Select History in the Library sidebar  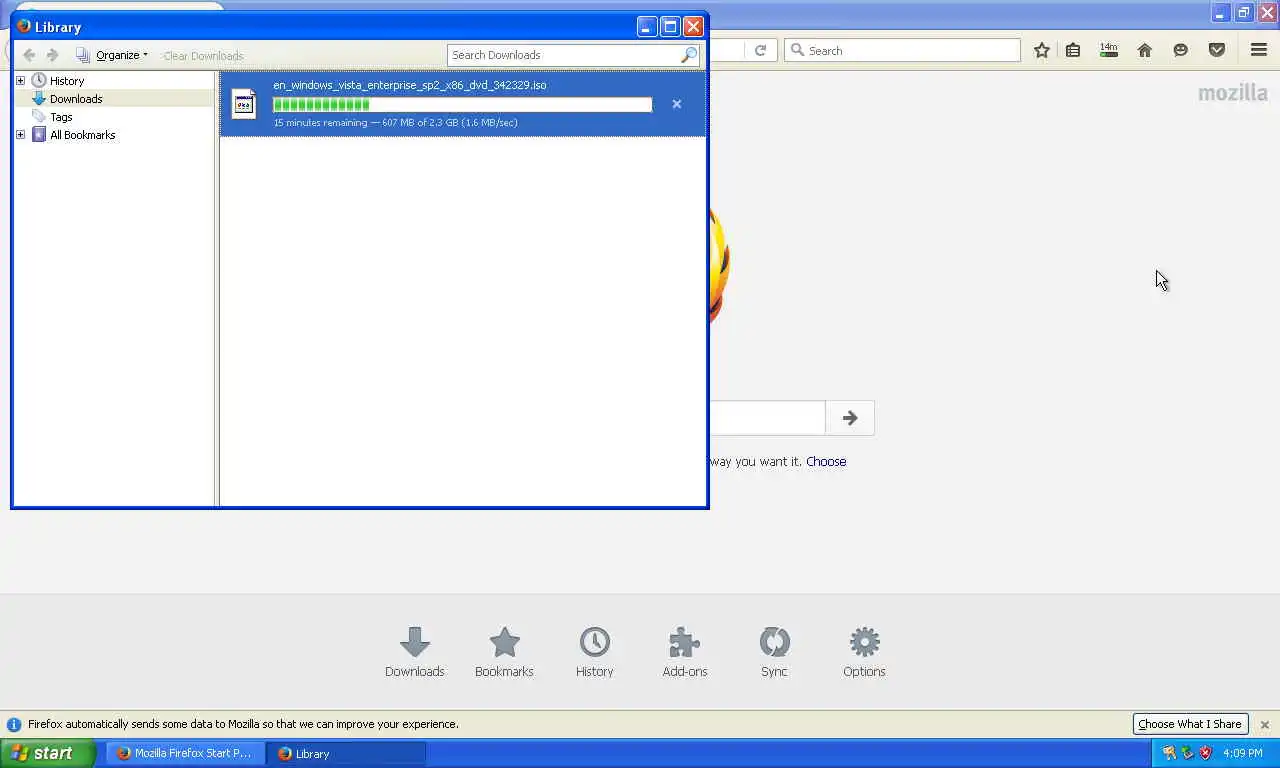[67, 81]
